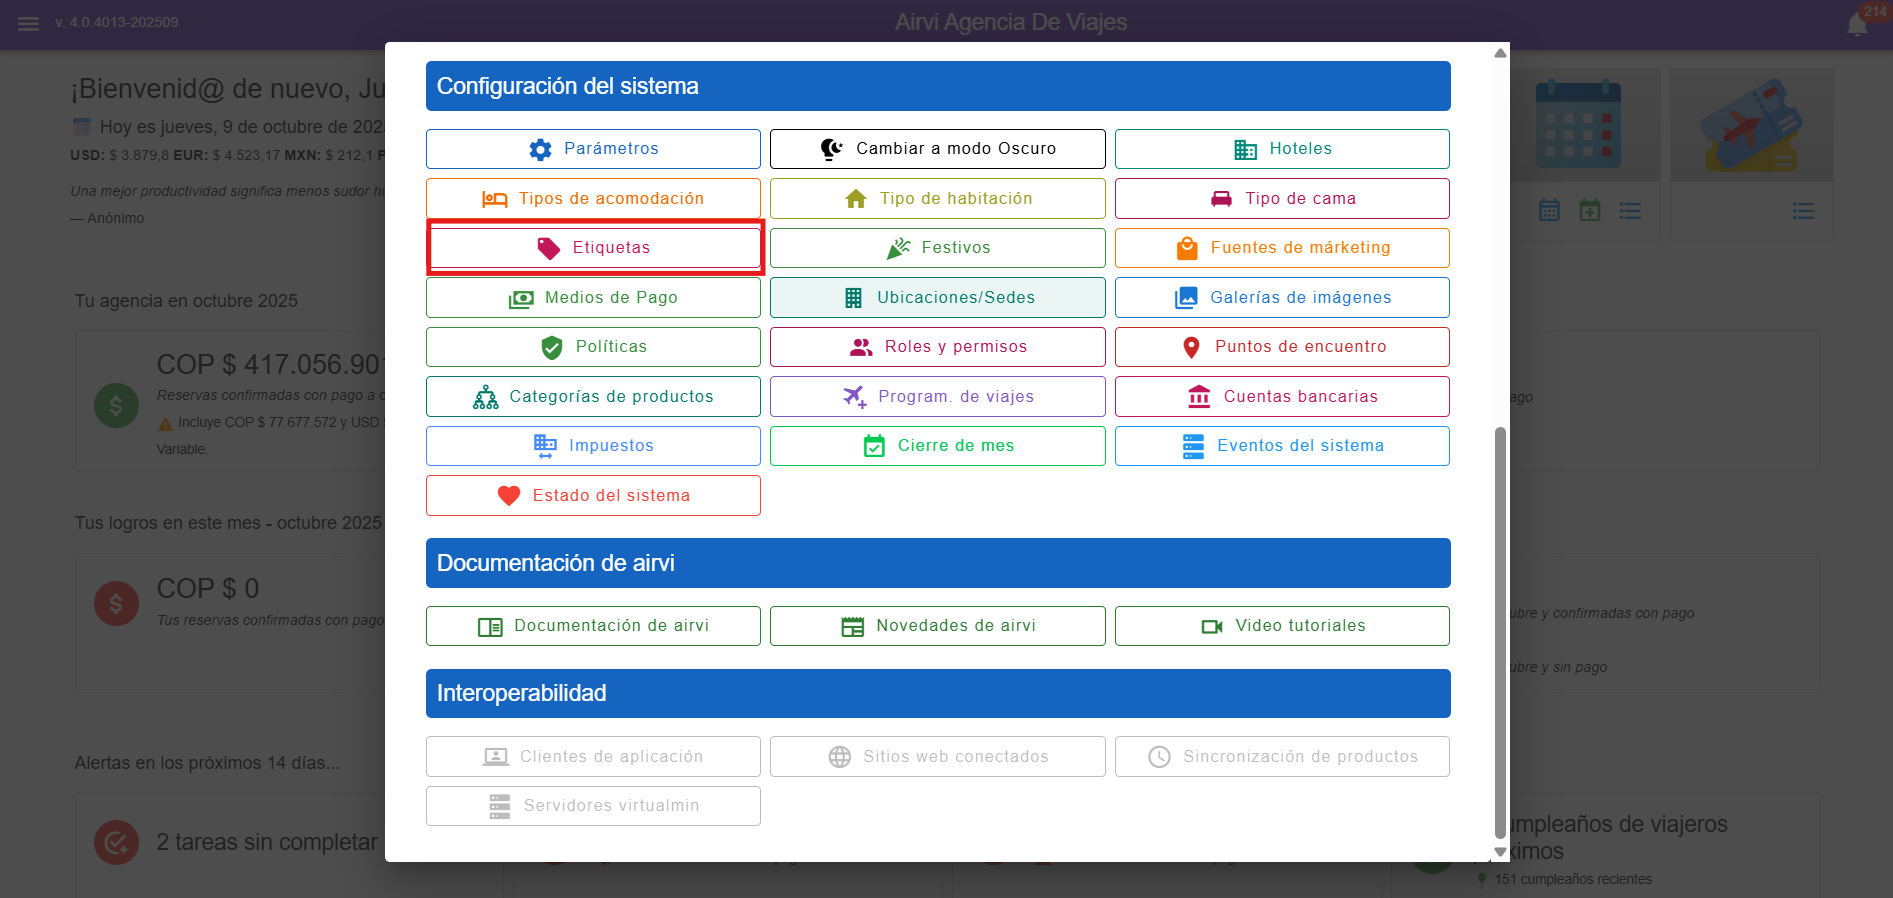1893x898 pixels.
Task: Open Roles y permisos
Action: (x=937, y=347)
